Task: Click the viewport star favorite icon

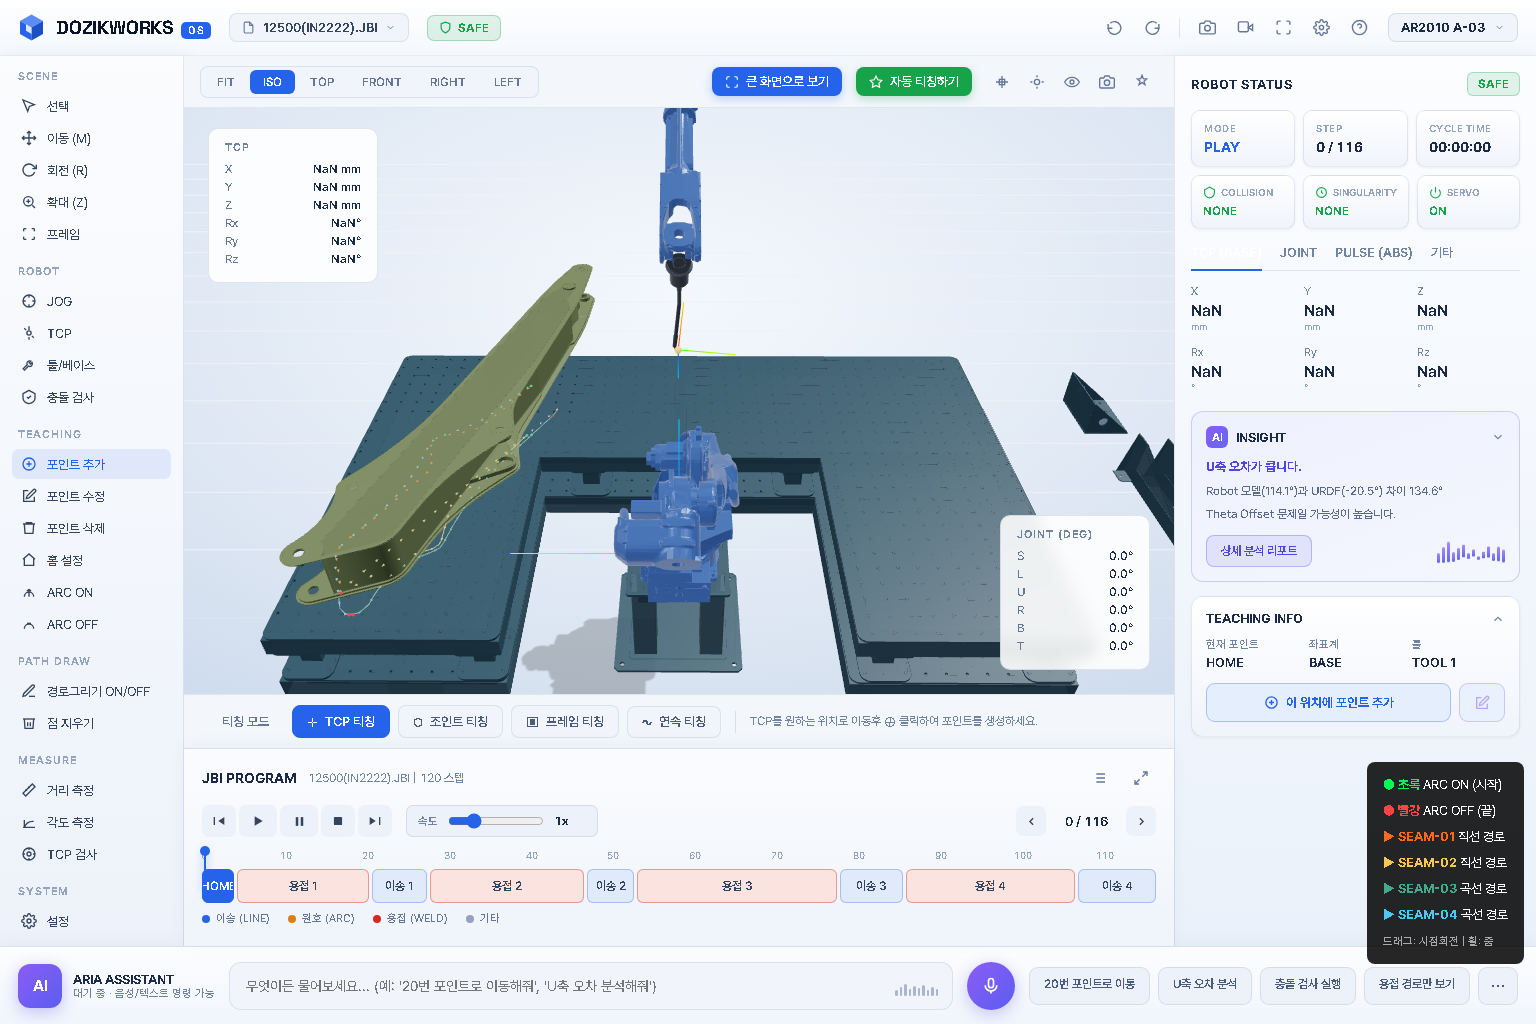Action: coord(1142,82)
